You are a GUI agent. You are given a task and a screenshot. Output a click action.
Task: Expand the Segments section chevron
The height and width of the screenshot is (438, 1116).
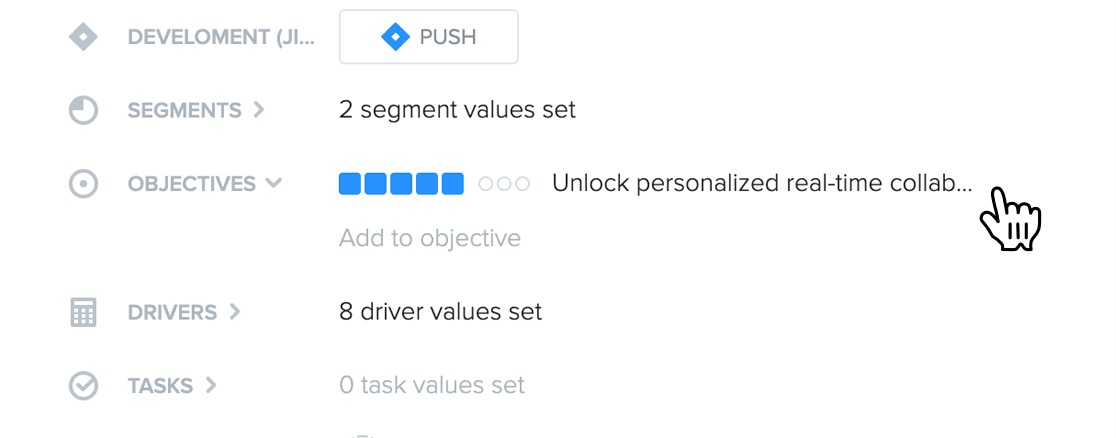tap(259, 110)
